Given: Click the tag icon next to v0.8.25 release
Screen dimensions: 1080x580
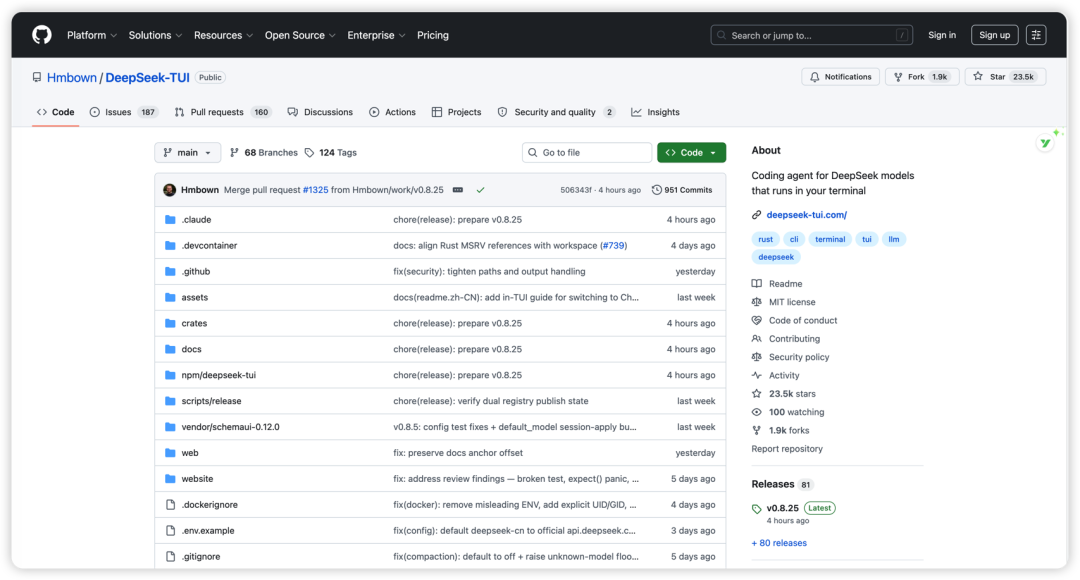Looking at the screenshot, I should coord(756,509).
